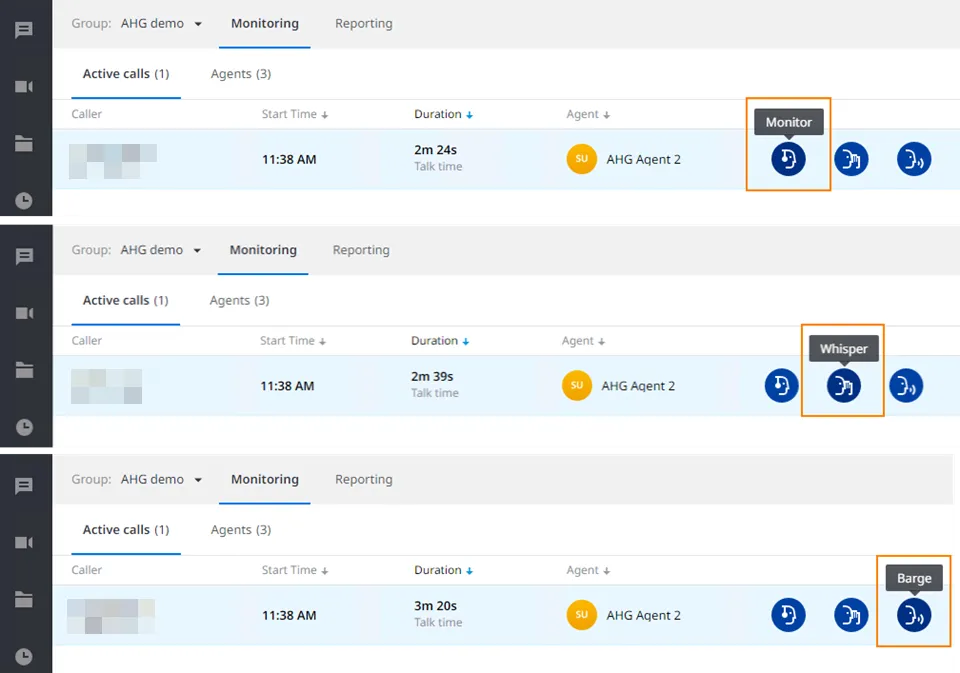Switch to Reporting tab in bottom panel

point(364,479)
